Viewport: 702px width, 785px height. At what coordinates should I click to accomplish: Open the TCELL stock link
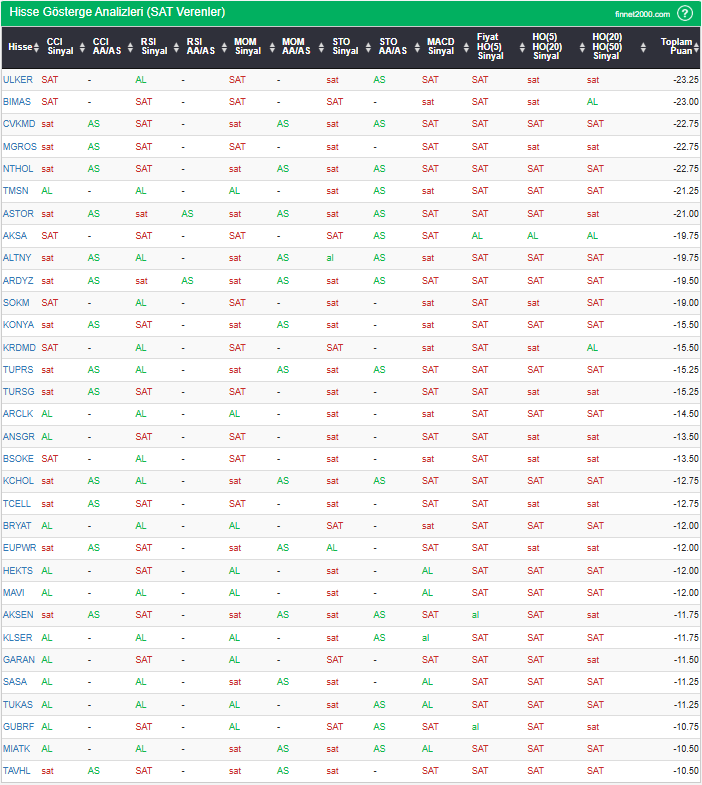[17, 504]
